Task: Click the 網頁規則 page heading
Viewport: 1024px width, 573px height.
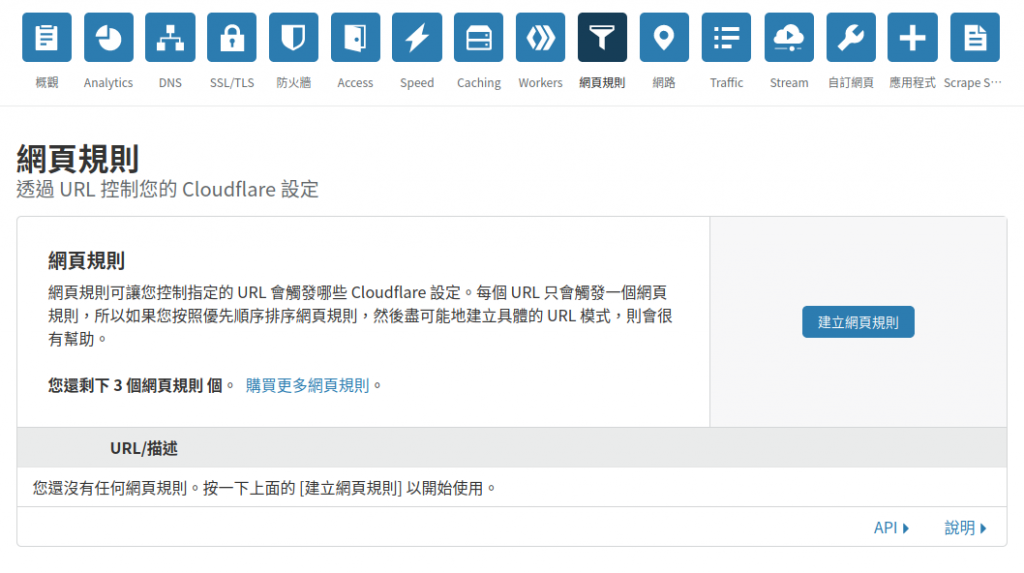Action: tap(78, 159)
